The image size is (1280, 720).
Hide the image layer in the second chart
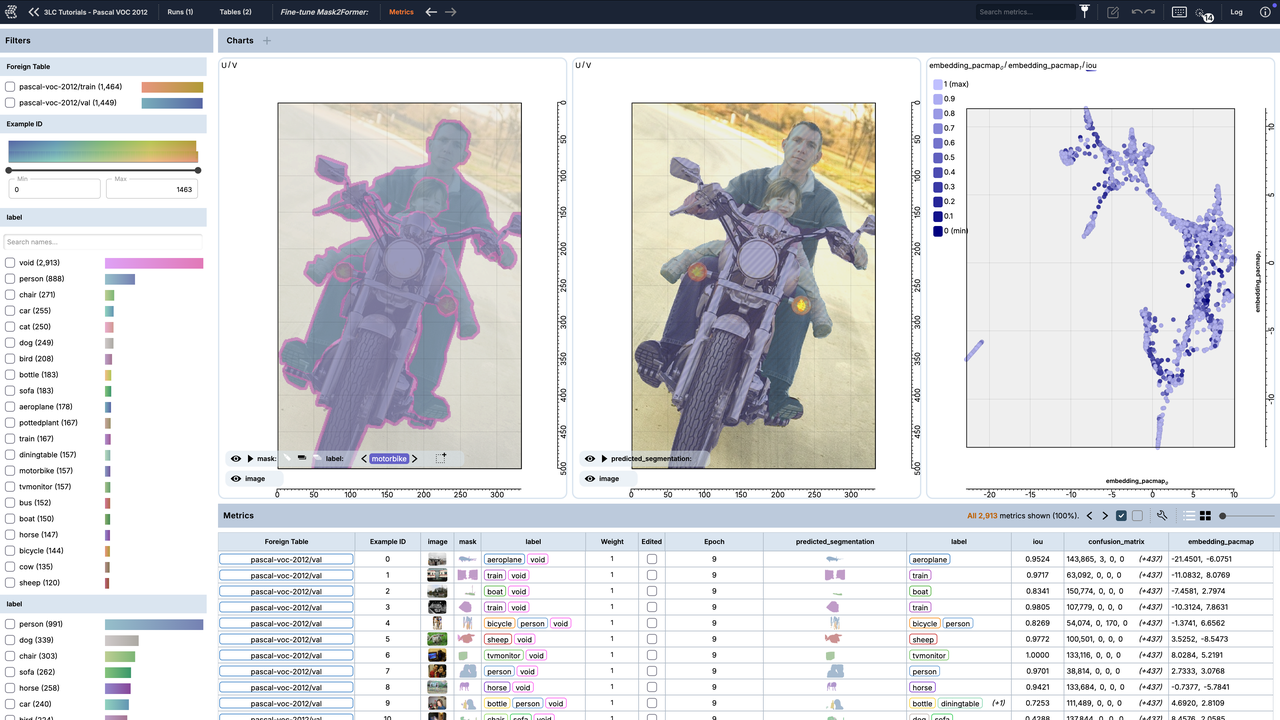[590, 479]
